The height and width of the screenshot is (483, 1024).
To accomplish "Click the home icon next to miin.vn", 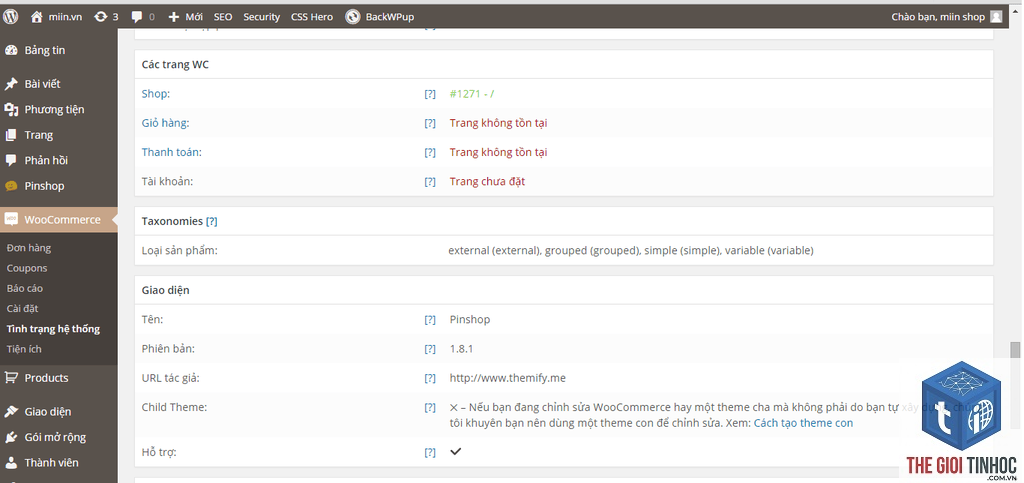I will (x=37, y=16).
